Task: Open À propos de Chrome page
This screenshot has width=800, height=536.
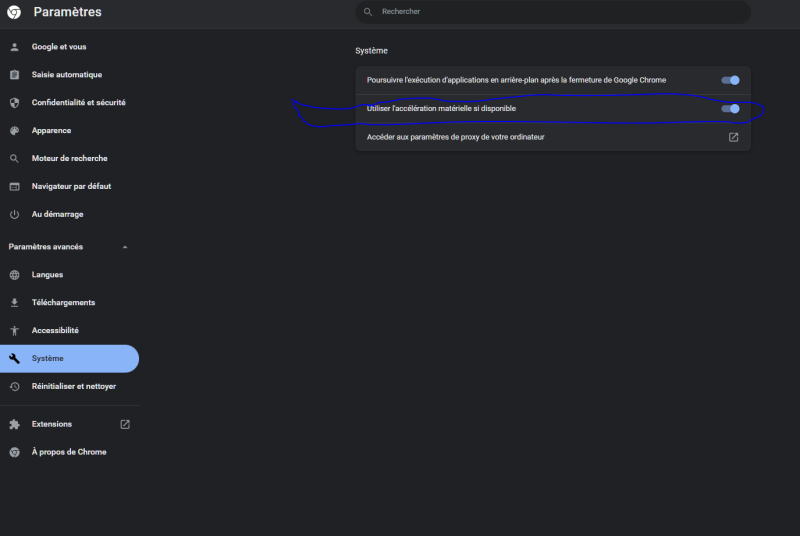Action: pyautogui.click(x=69, y=452)
